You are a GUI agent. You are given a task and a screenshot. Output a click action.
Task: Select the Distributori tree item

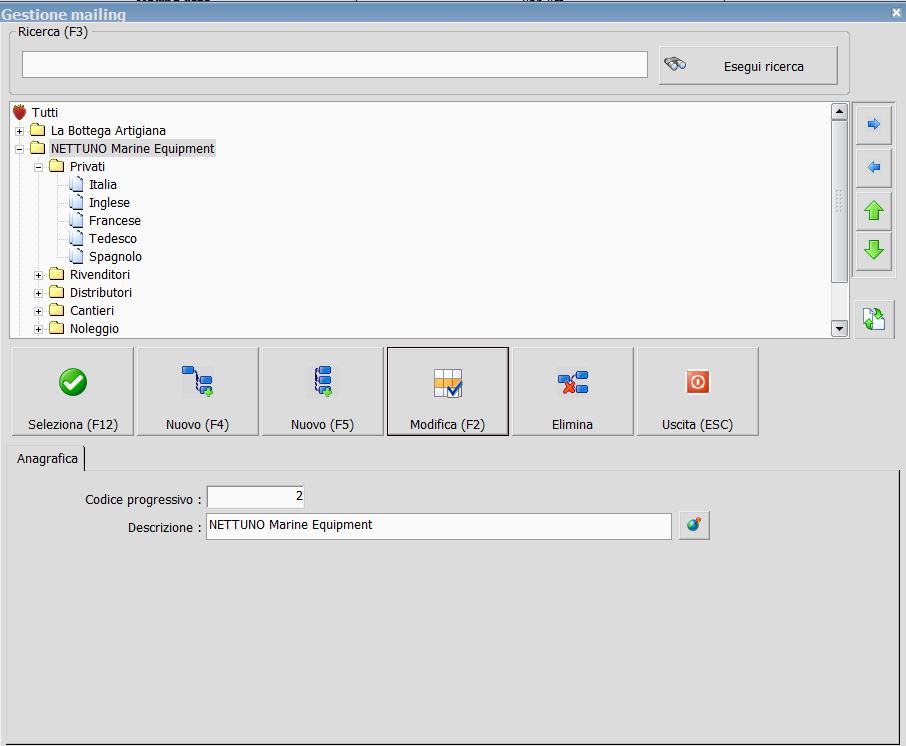click(101, 292)
